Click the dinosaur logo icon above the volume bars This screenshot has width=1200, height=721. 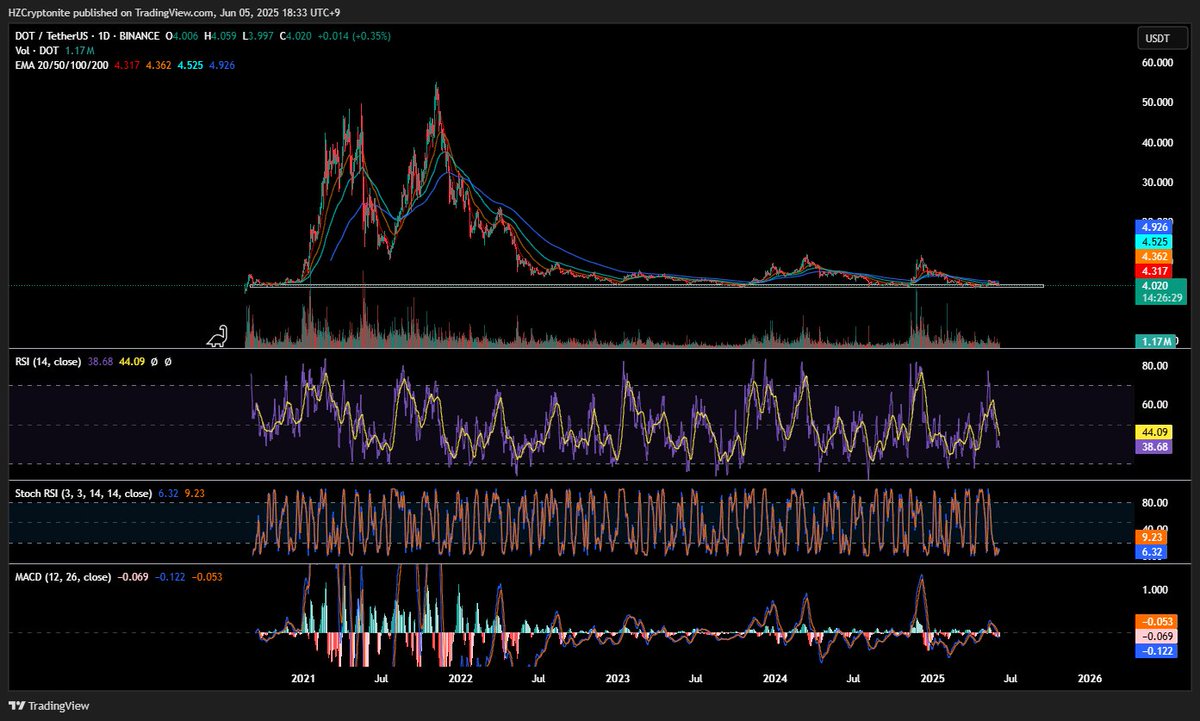pos(218,338)
